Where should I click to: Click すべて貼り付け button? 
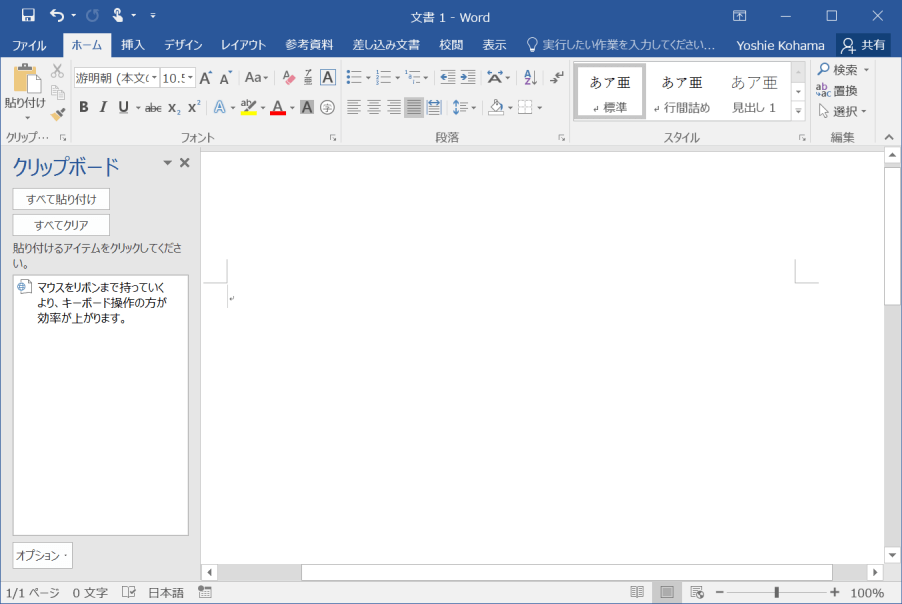click(61, 199)
